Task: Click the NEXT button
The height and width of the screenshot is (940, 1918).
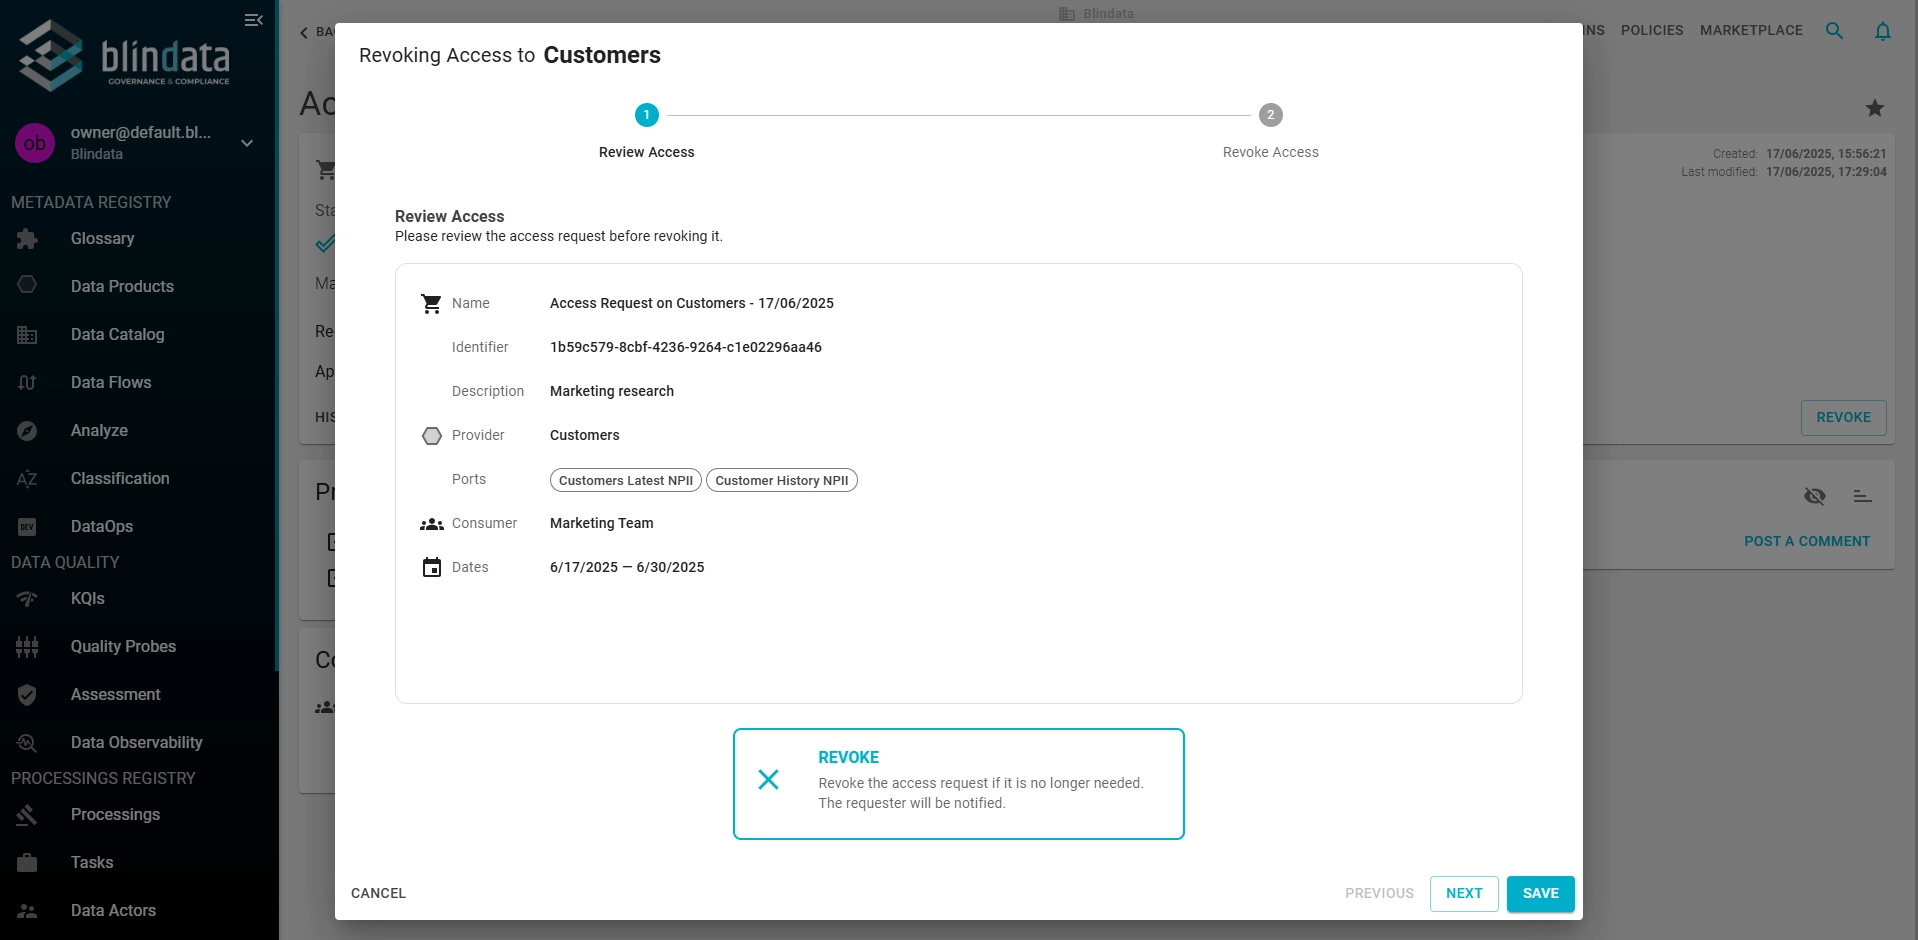Action: click(1464, 893)
